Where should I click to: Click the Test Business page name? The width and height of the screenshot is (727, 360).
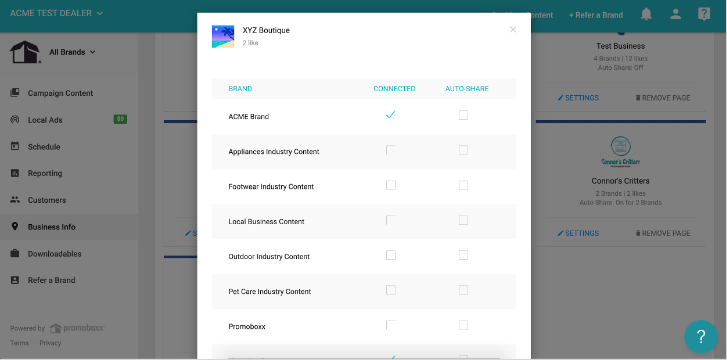coord(620,46)
